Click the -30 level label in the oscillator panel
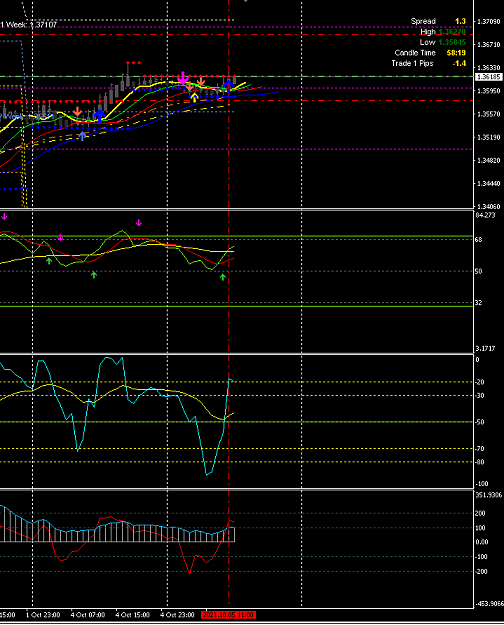 [x=480, y=395]
